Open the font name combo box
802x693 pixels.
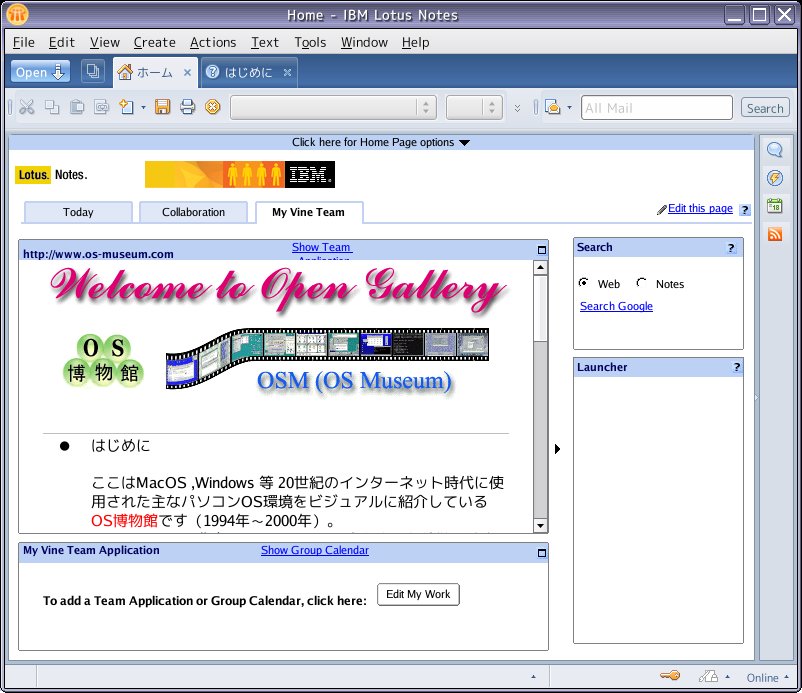[x=333, y=107]
